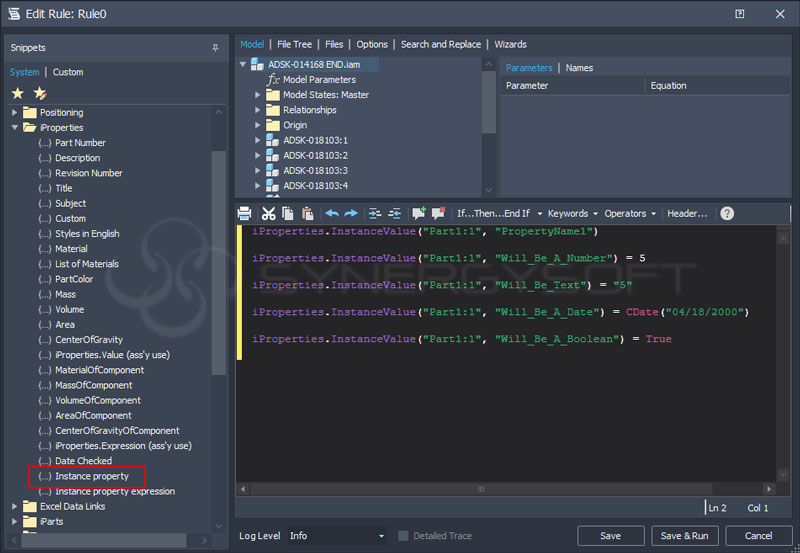Expand the Excel Data Links folder
This screenshot has height=553, width=800.
(x=16, y=507)
